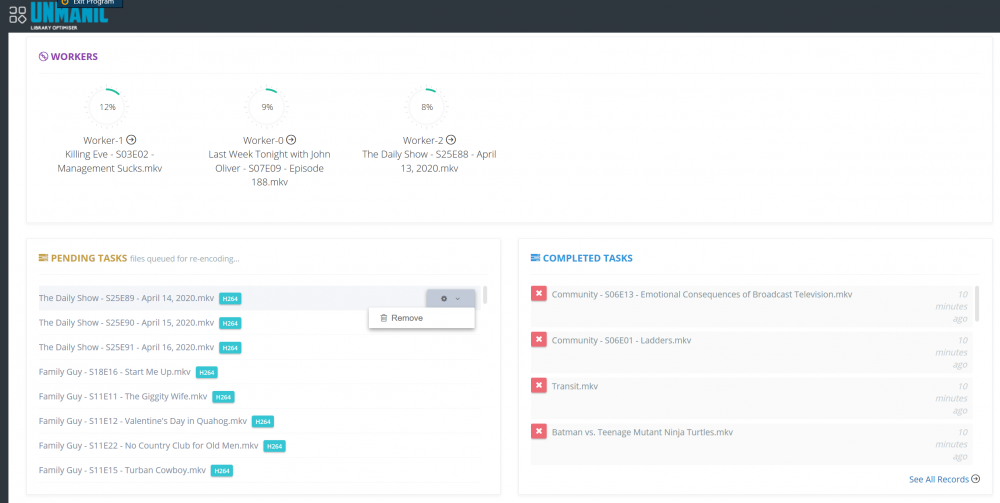Click the pending tasks list scrollbar
The width and height of the screenshot is (1000, 503).
point(485,295)
